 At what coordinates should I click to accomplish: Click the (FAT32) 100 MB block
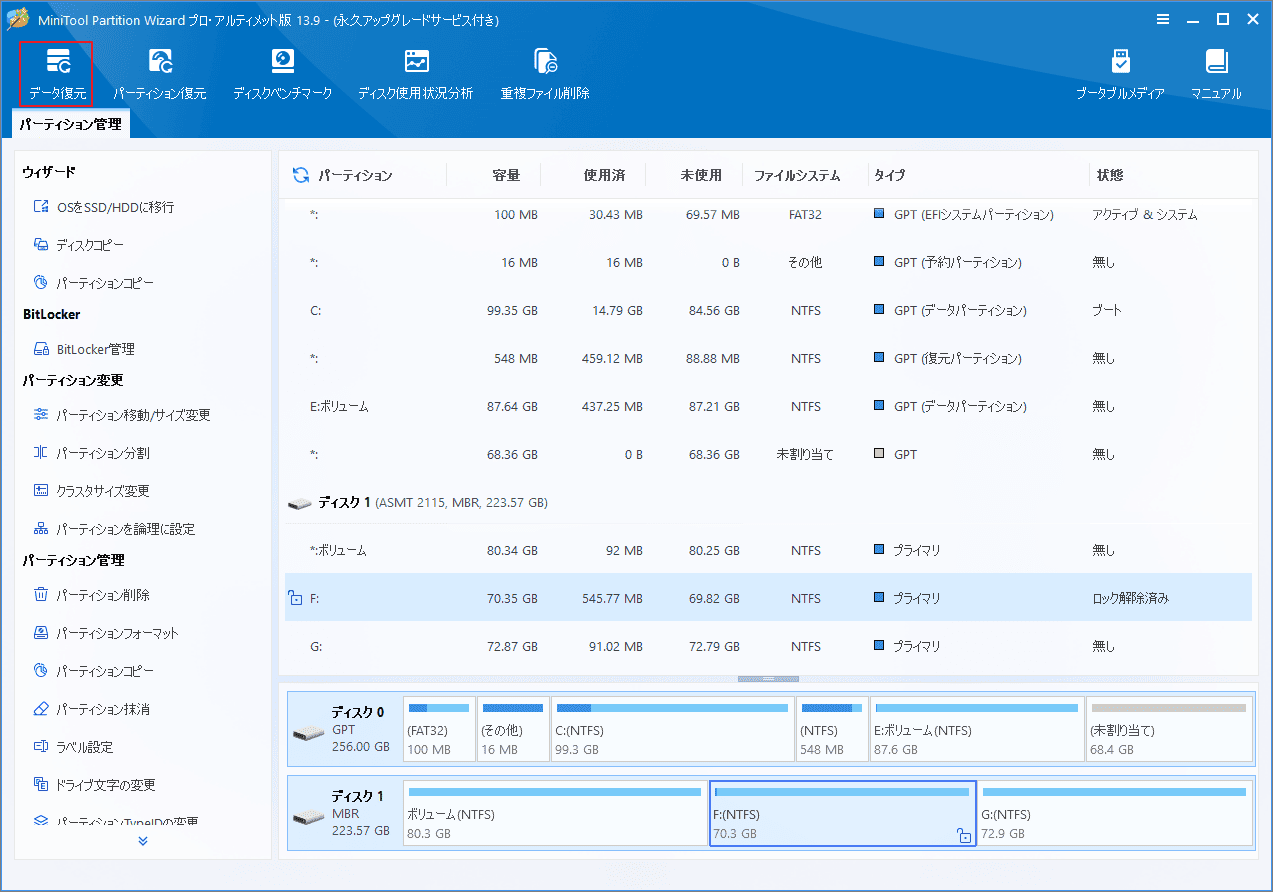pos(439,730)
